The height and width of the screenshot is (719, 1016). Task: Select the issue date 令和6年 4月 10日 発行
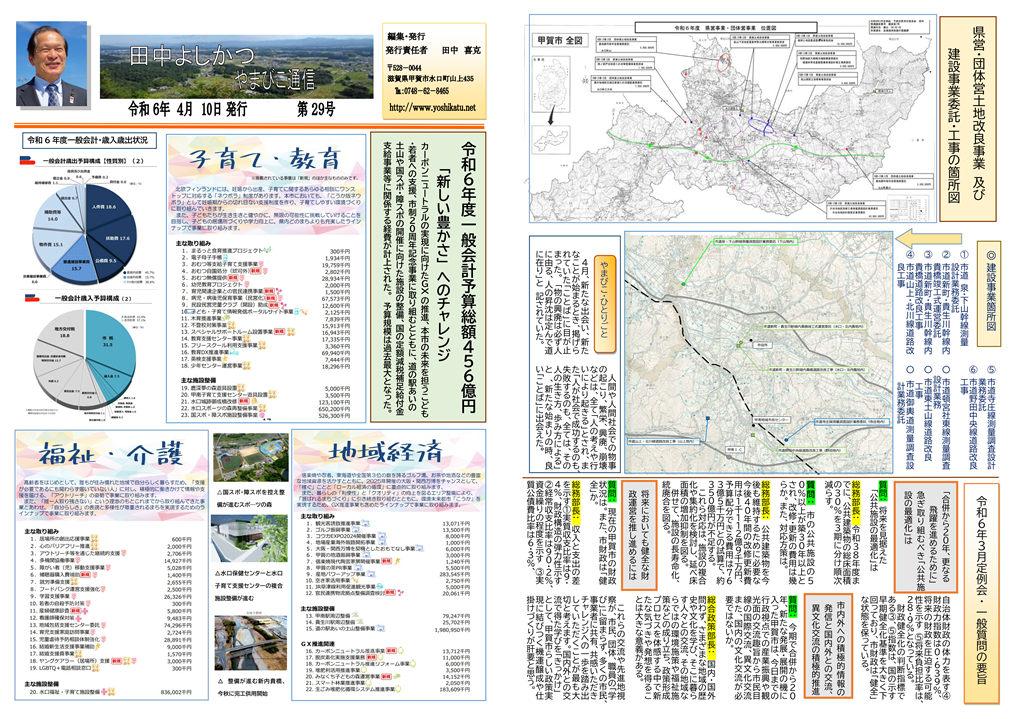(x=187, y=109)
